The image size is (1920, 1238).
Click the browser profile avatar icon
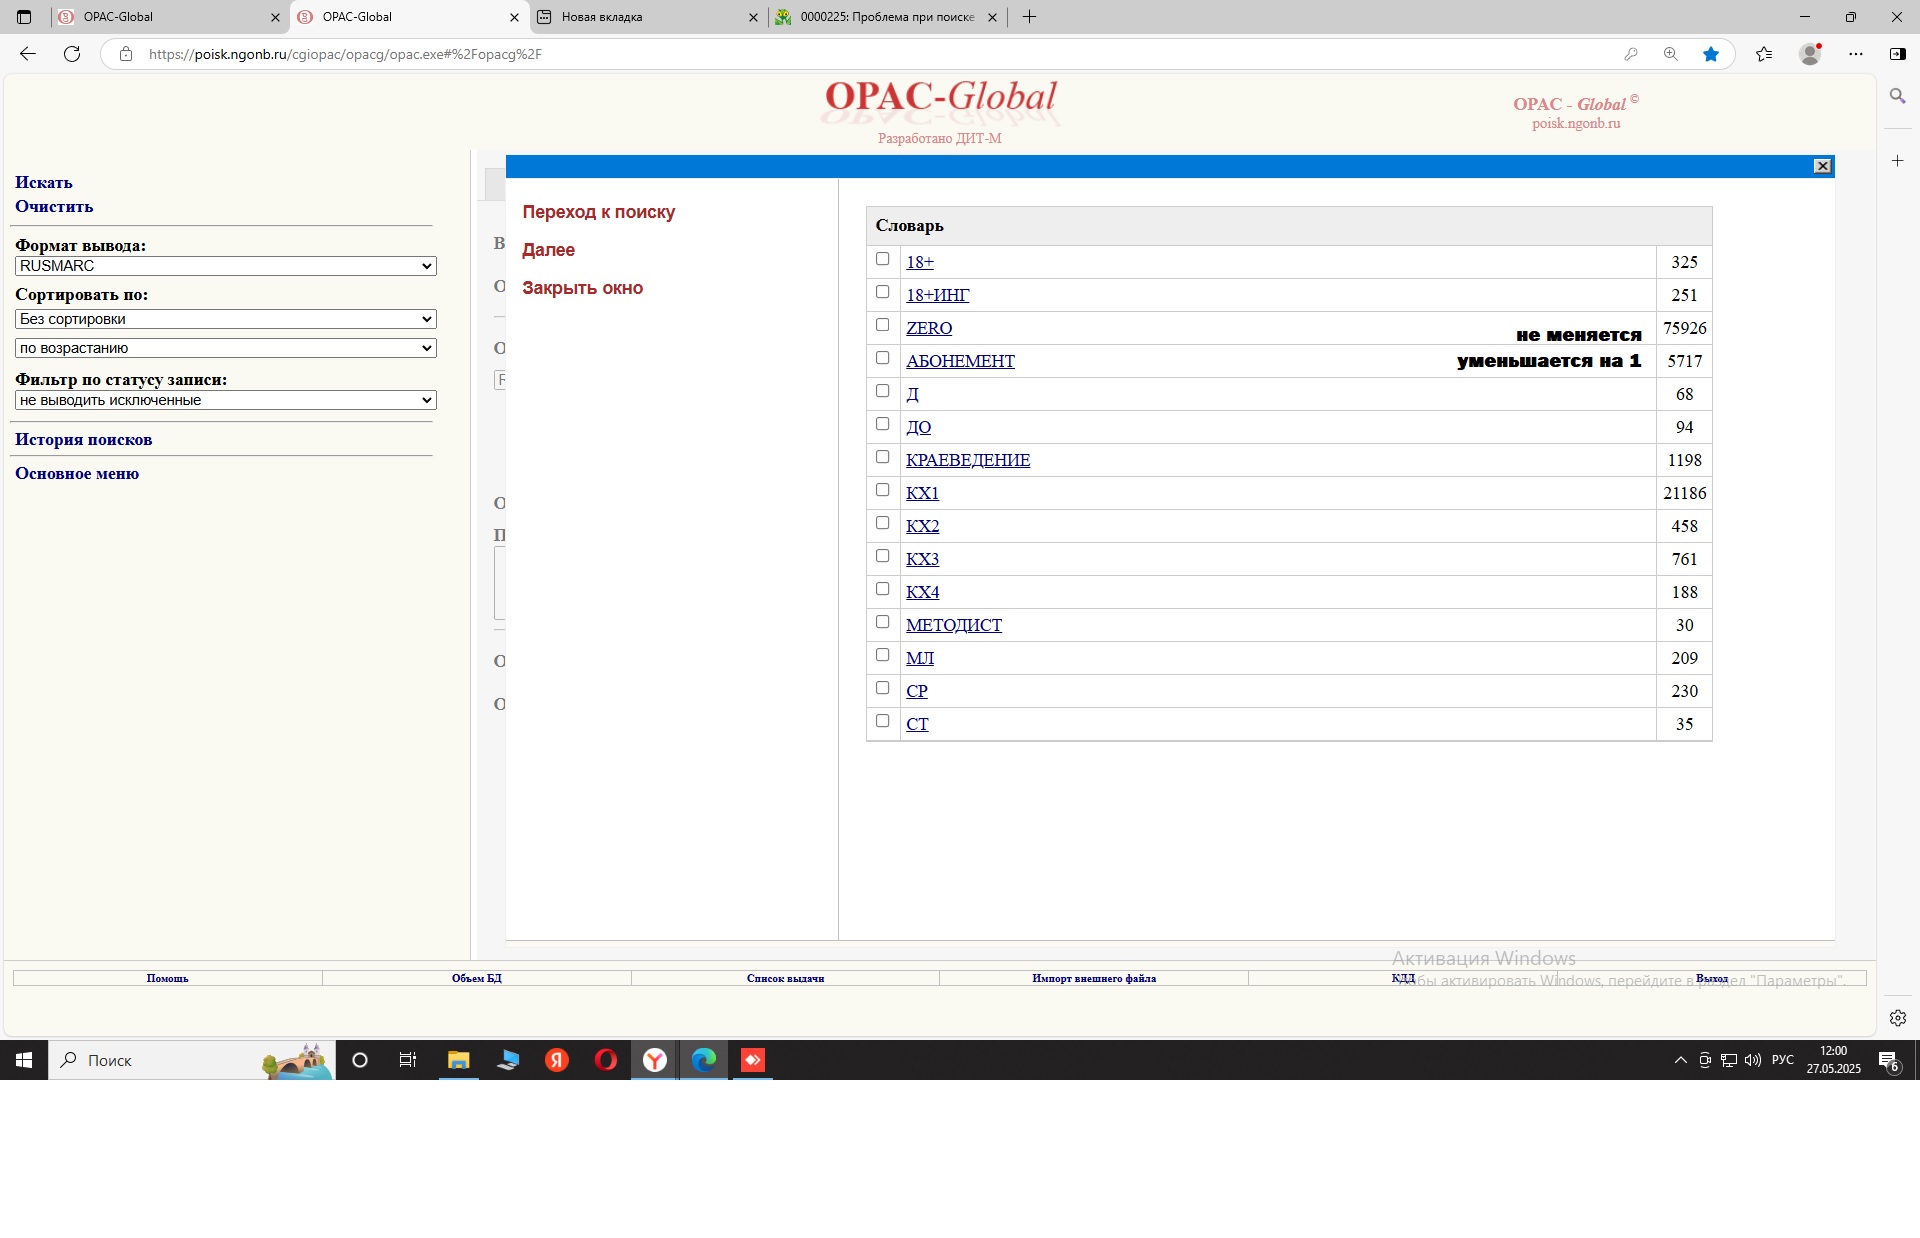click(x=1809, y=54)
